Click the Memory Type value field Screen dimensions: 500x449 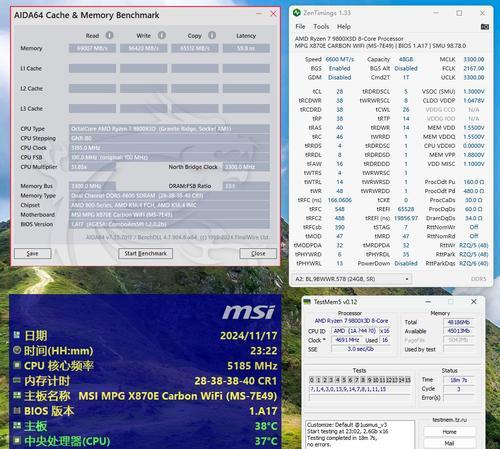pos(169,195)
